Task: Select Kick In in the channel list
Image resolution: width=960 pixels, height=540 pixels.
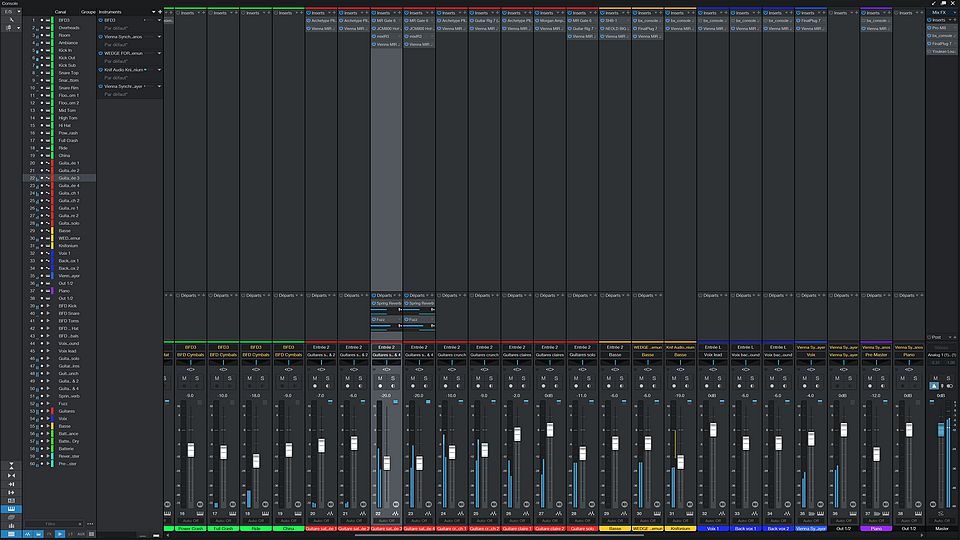Action: 64,50
